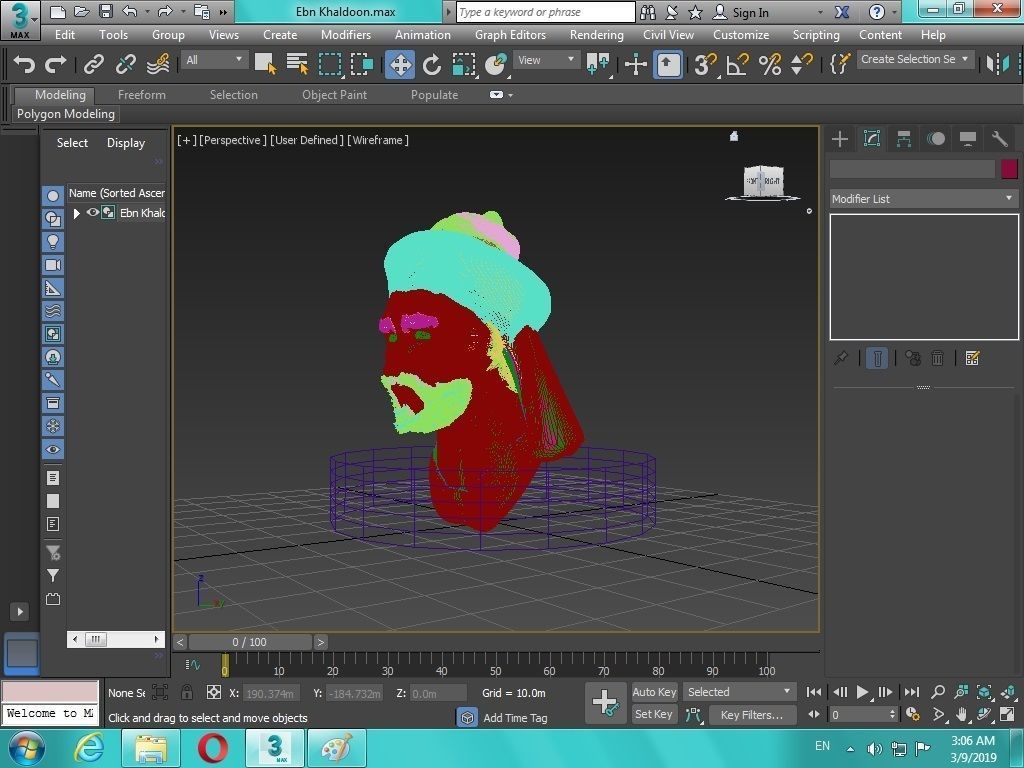Image resolution: width=1024 pixels, height=768 pixels.
Task: Click the object color swatch
Action: (1009, 169)
